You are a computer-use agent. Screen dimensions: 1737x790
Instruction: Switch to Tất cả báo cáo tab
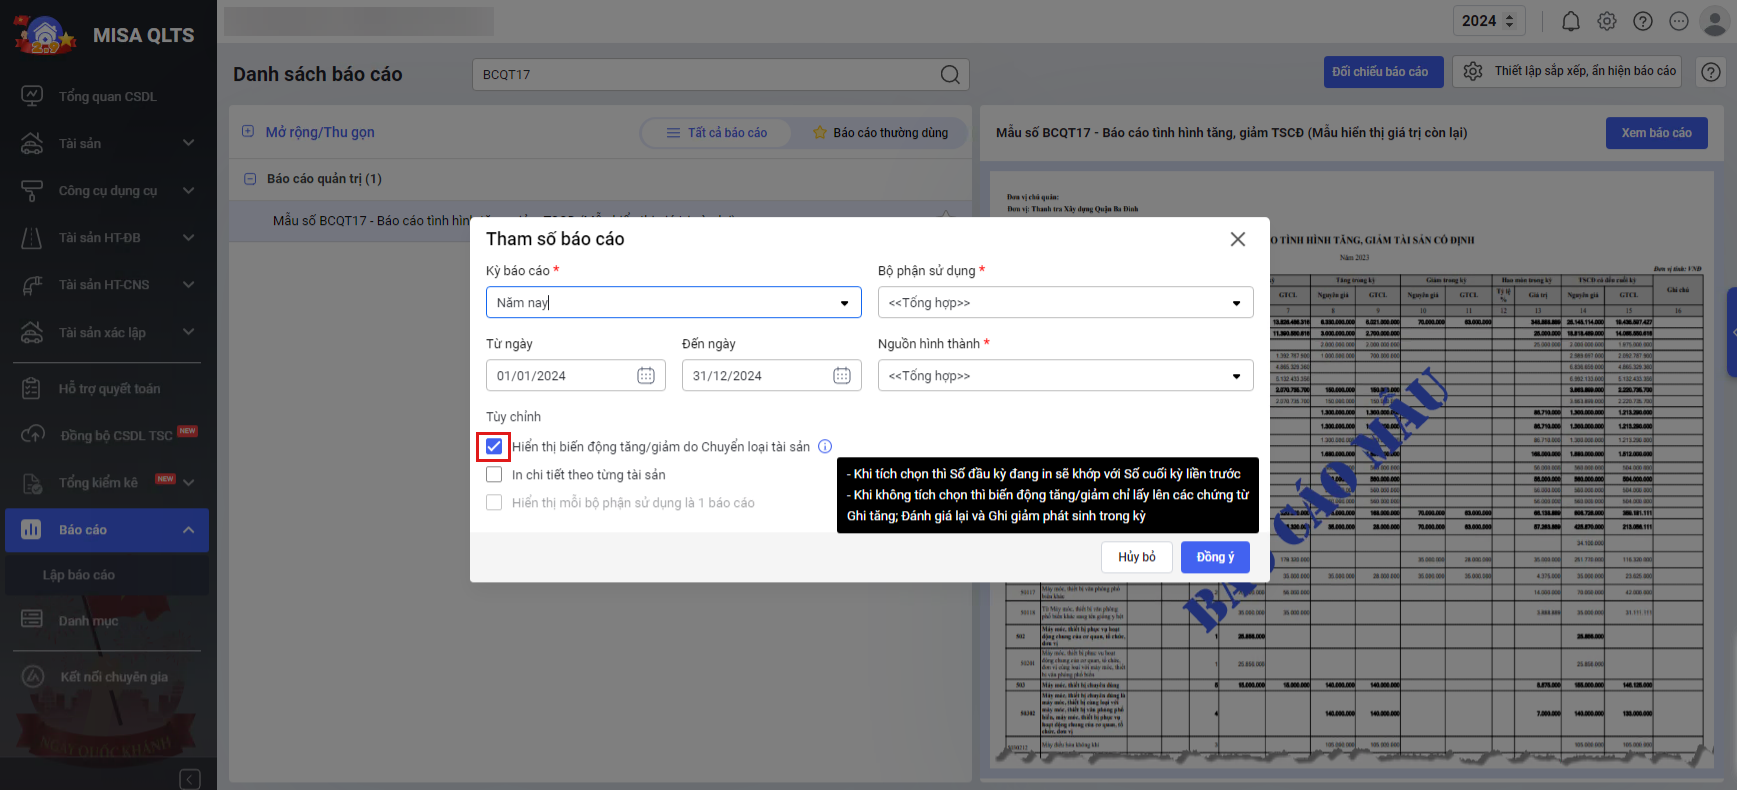[x=717, y=132]
